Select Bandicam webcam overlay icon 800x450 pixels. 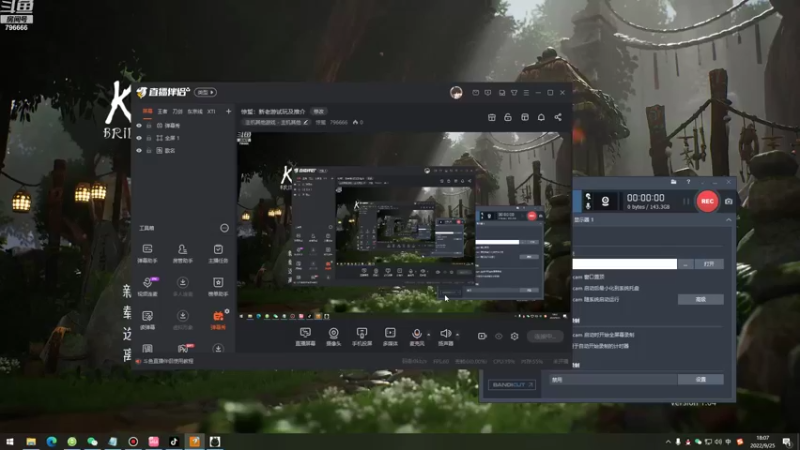(605, 201)
